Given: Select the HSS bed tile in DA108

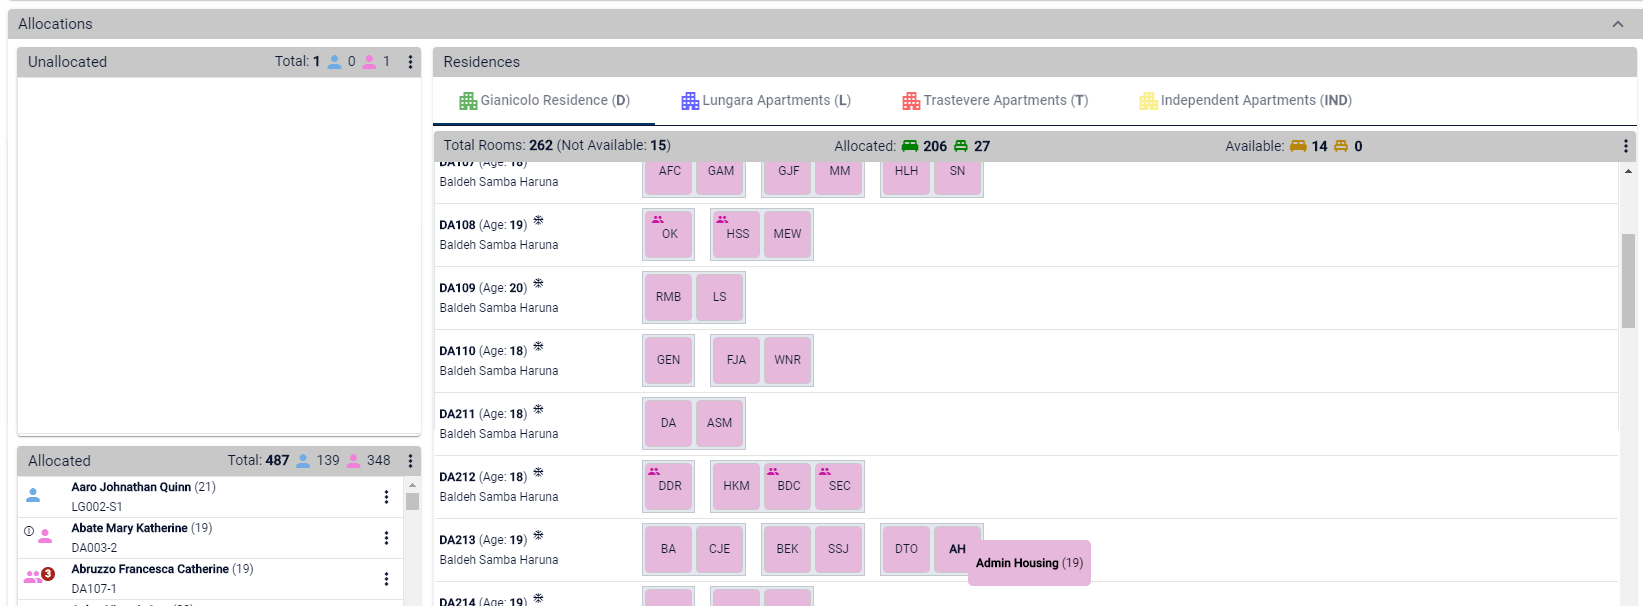Looking at the screenshot, I should (737, 234).
